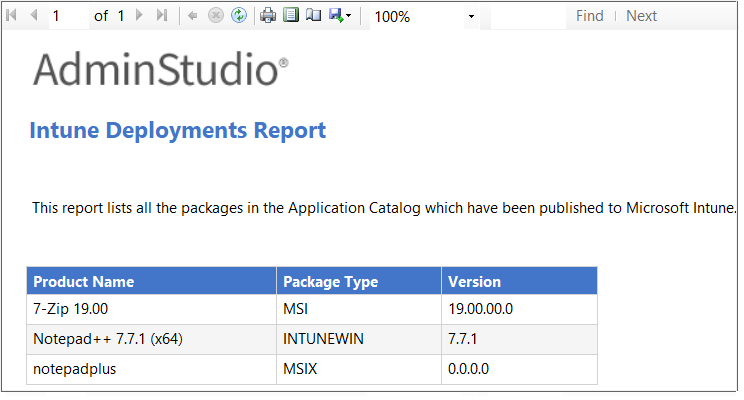The width and height of the screenshot is (744, 400).
Task: Switch to print layout view
Action: coord(291,16)
